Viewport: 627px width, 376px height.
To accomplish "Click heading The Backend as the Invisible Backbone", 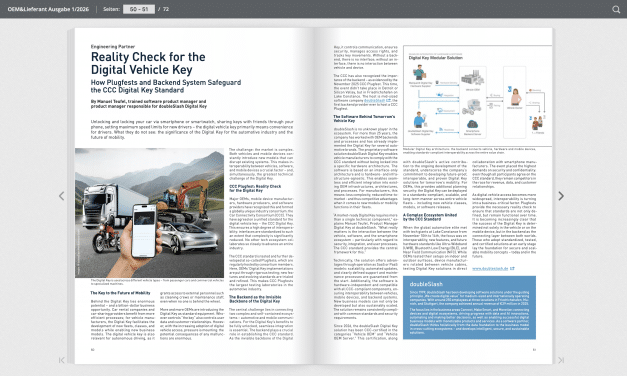I will pos(255,299).
